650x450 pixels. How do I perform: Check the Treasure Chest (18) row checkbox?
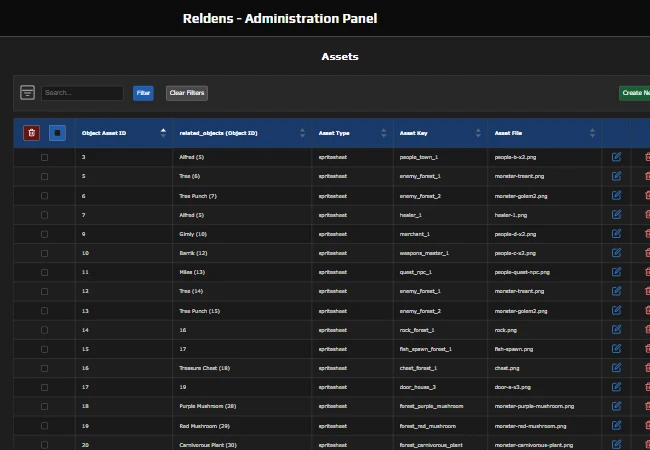pos(44,368)
